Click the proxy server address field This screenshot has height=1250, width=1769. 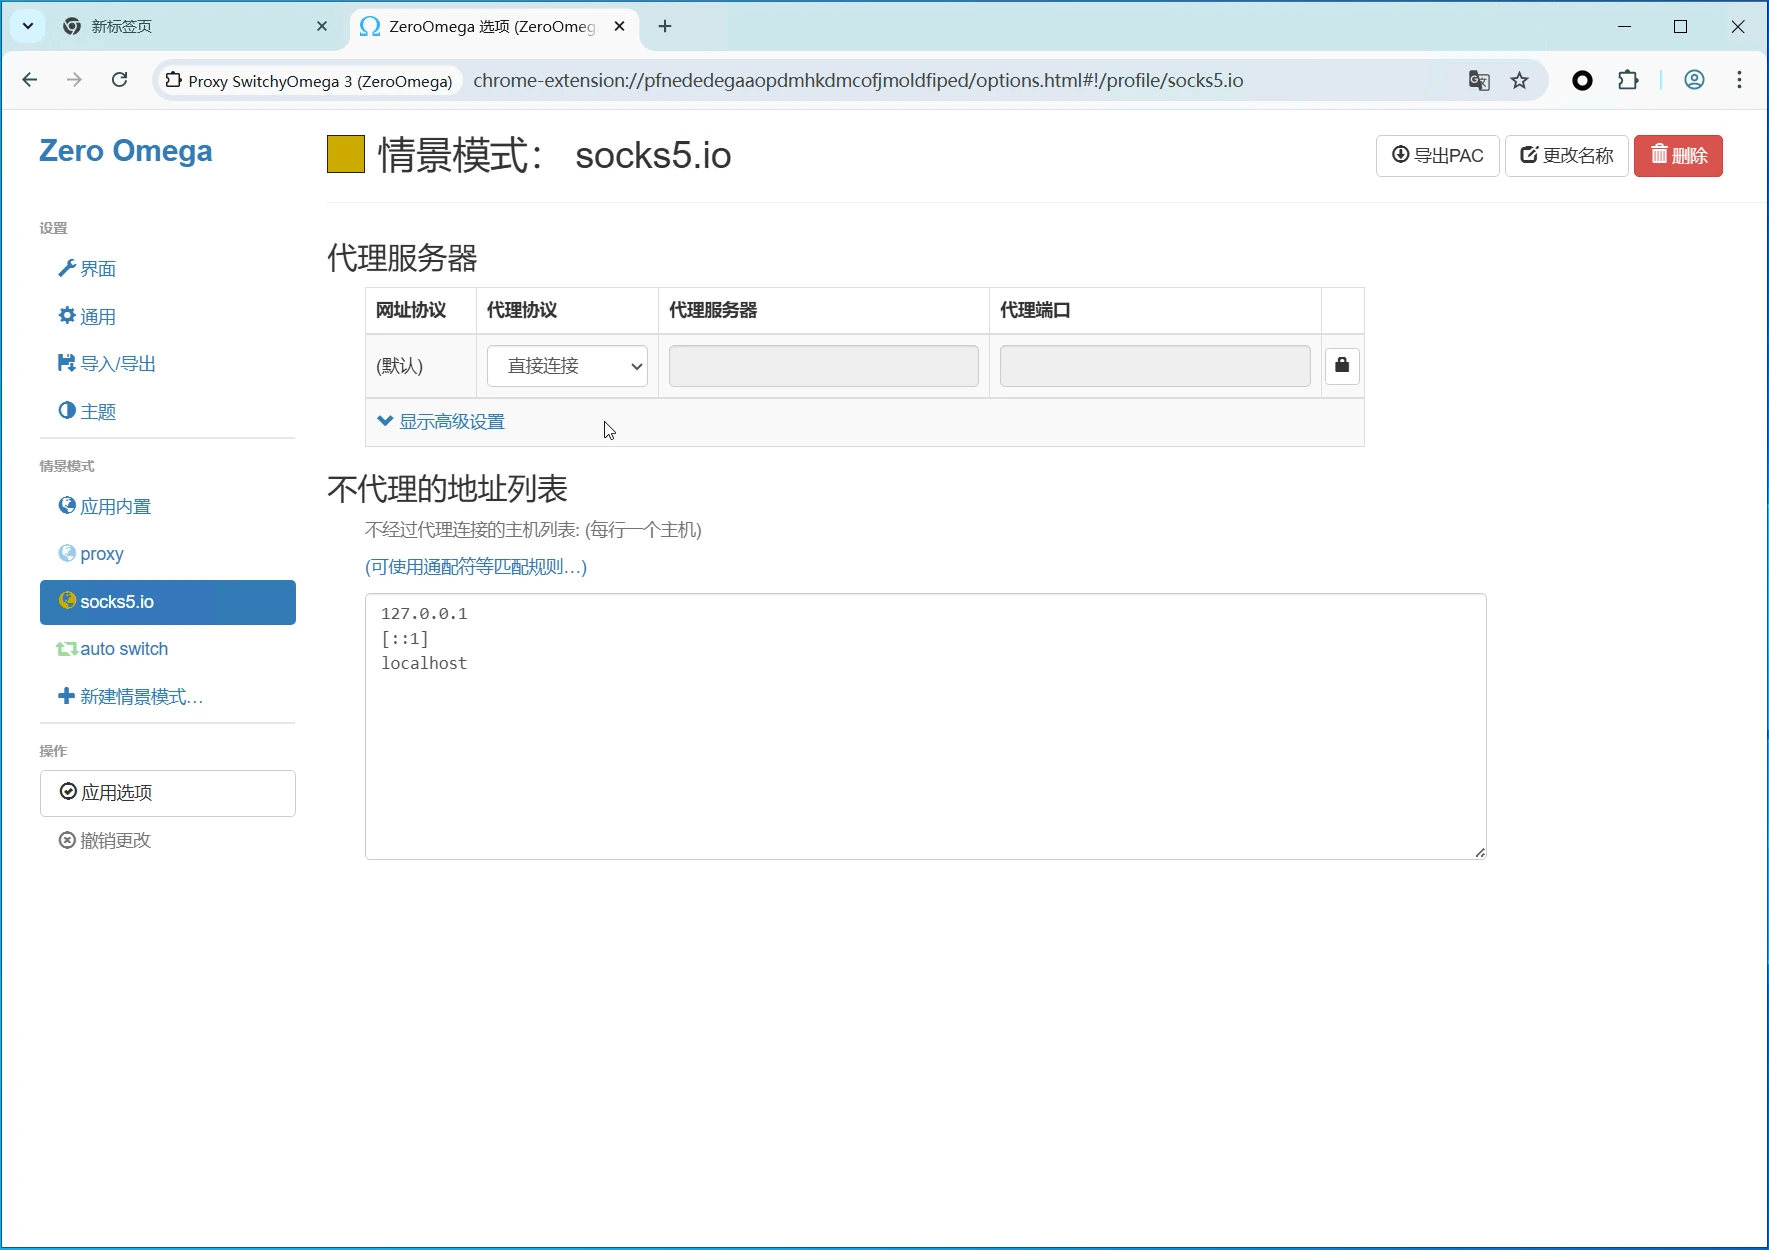tap(823, 366)
